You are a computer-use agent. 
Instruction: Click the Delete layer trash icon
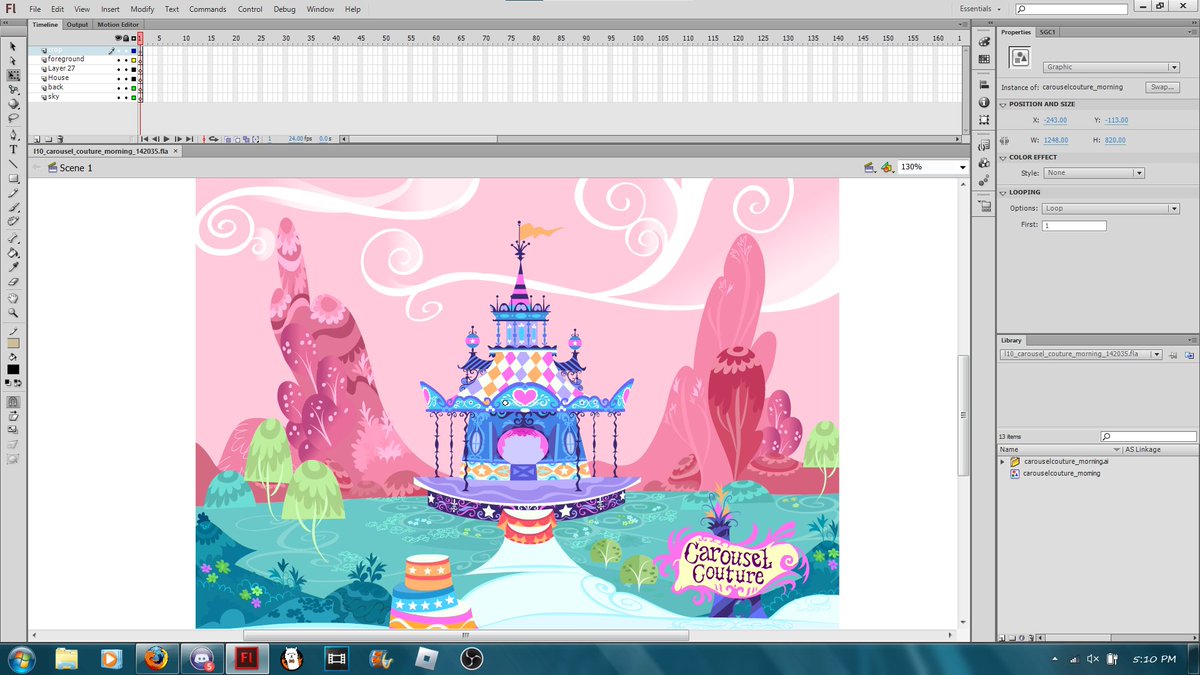point(60,140)
